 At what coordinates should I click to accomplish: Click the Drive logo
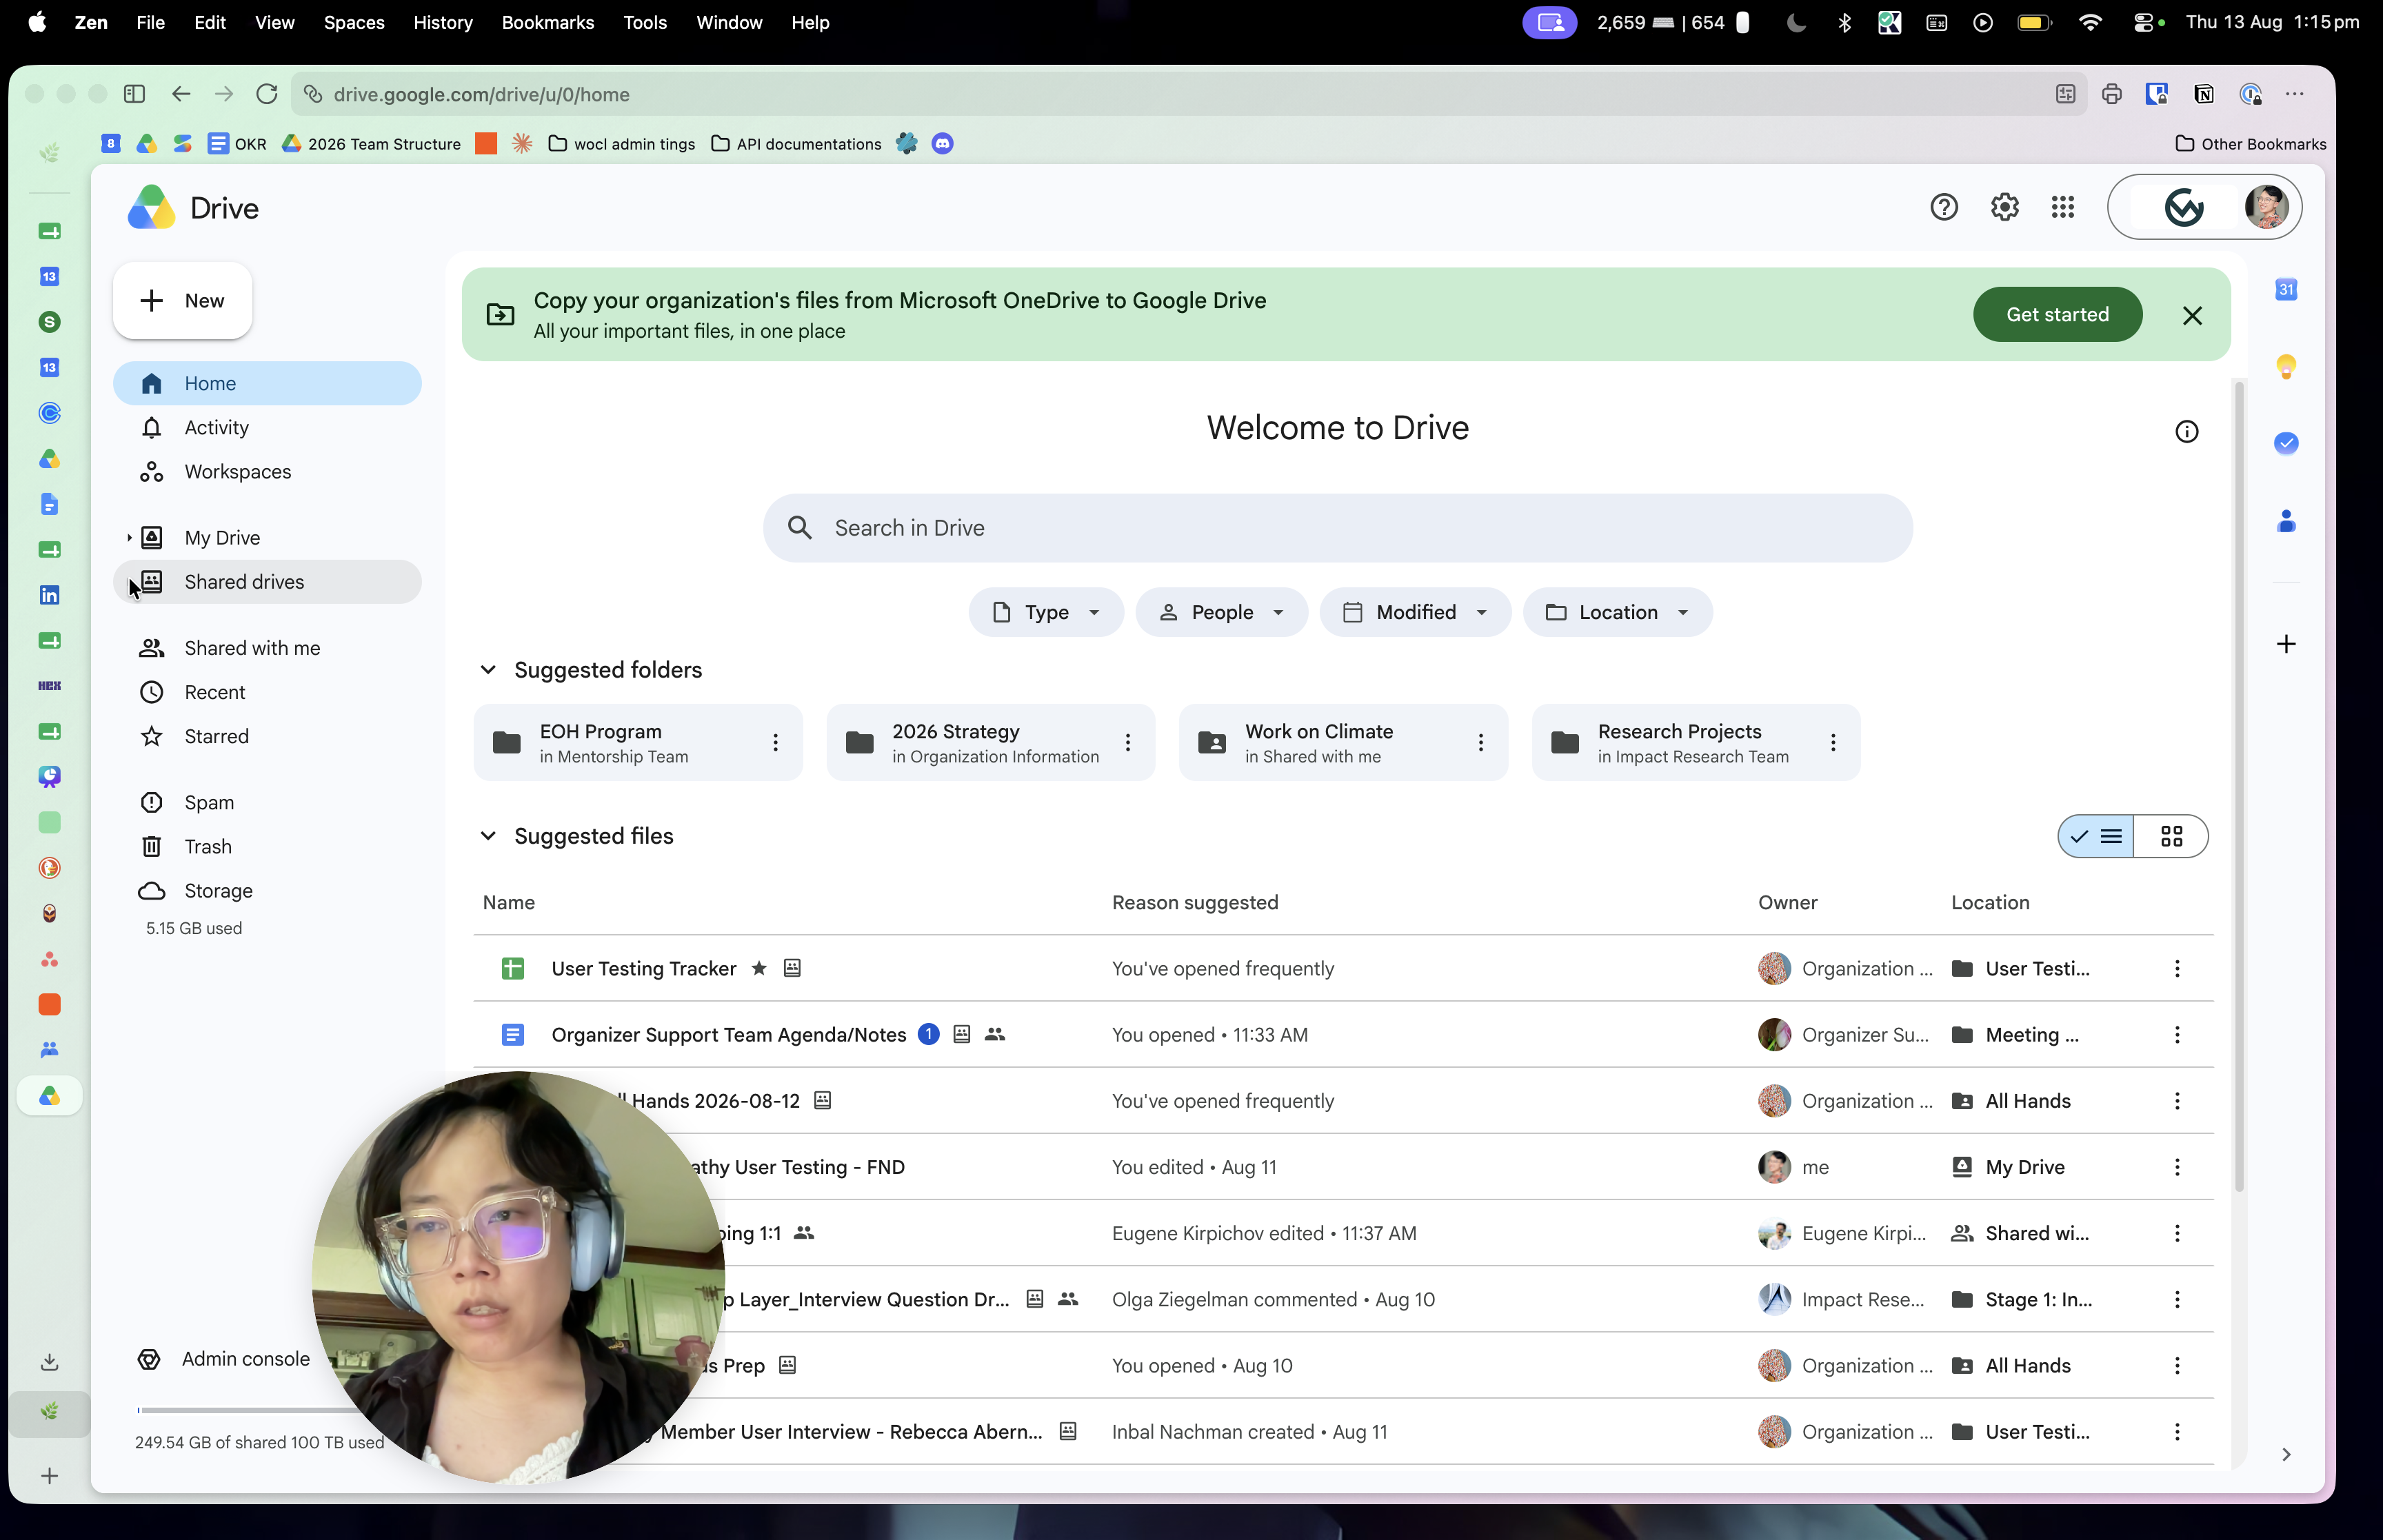click(x=192, y=207)
